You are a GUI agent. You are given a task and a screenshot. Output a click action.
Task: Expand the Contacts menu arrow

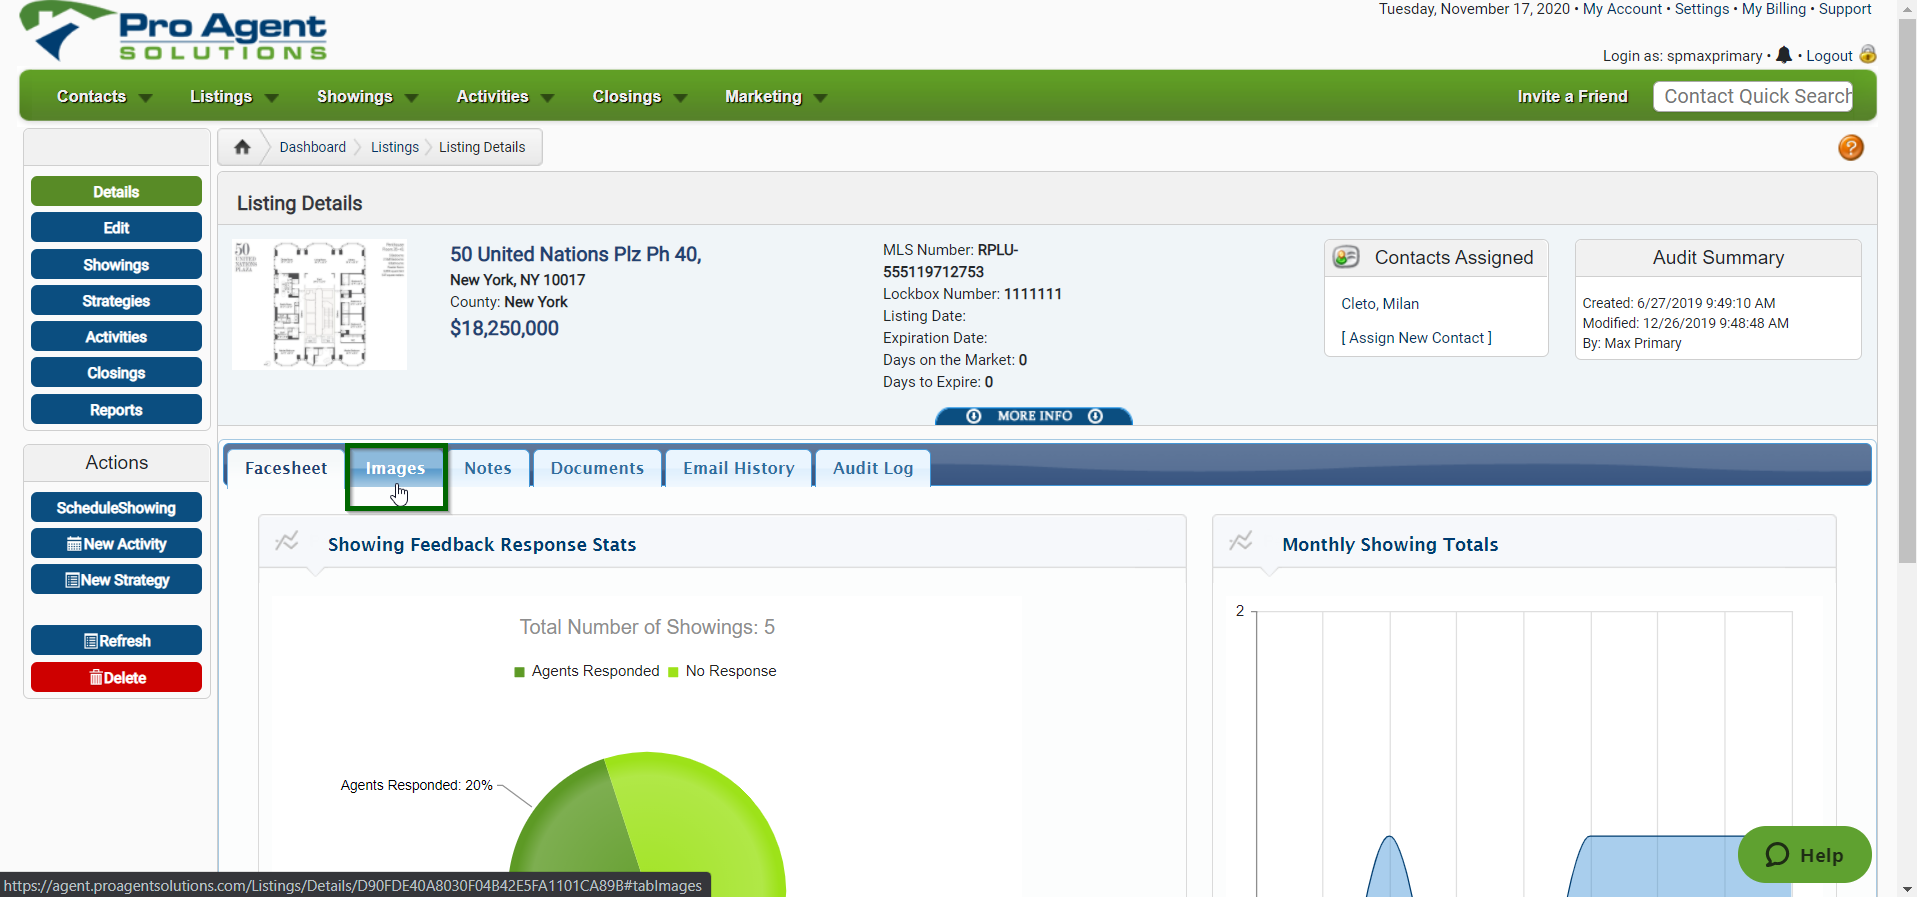click(x=146, y=98)
